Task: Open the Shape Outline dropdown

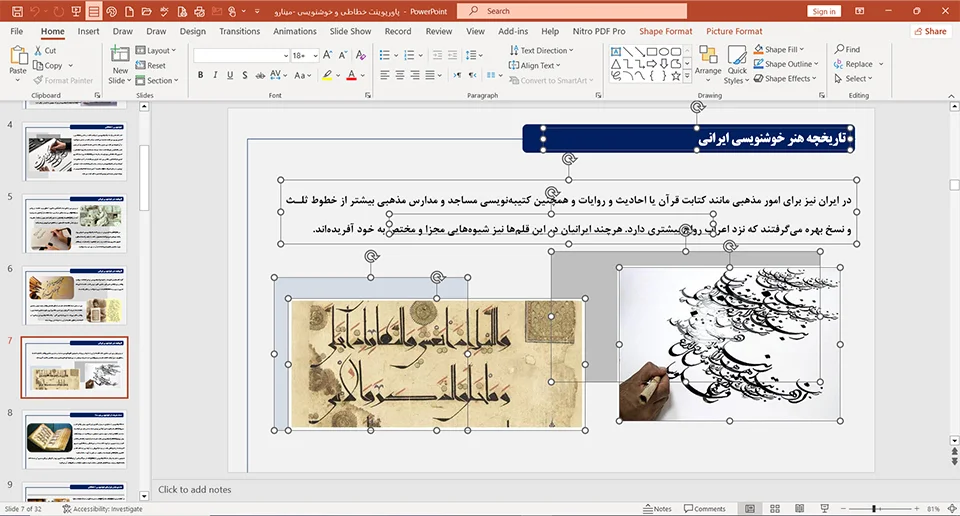Action: pos(786,64)
